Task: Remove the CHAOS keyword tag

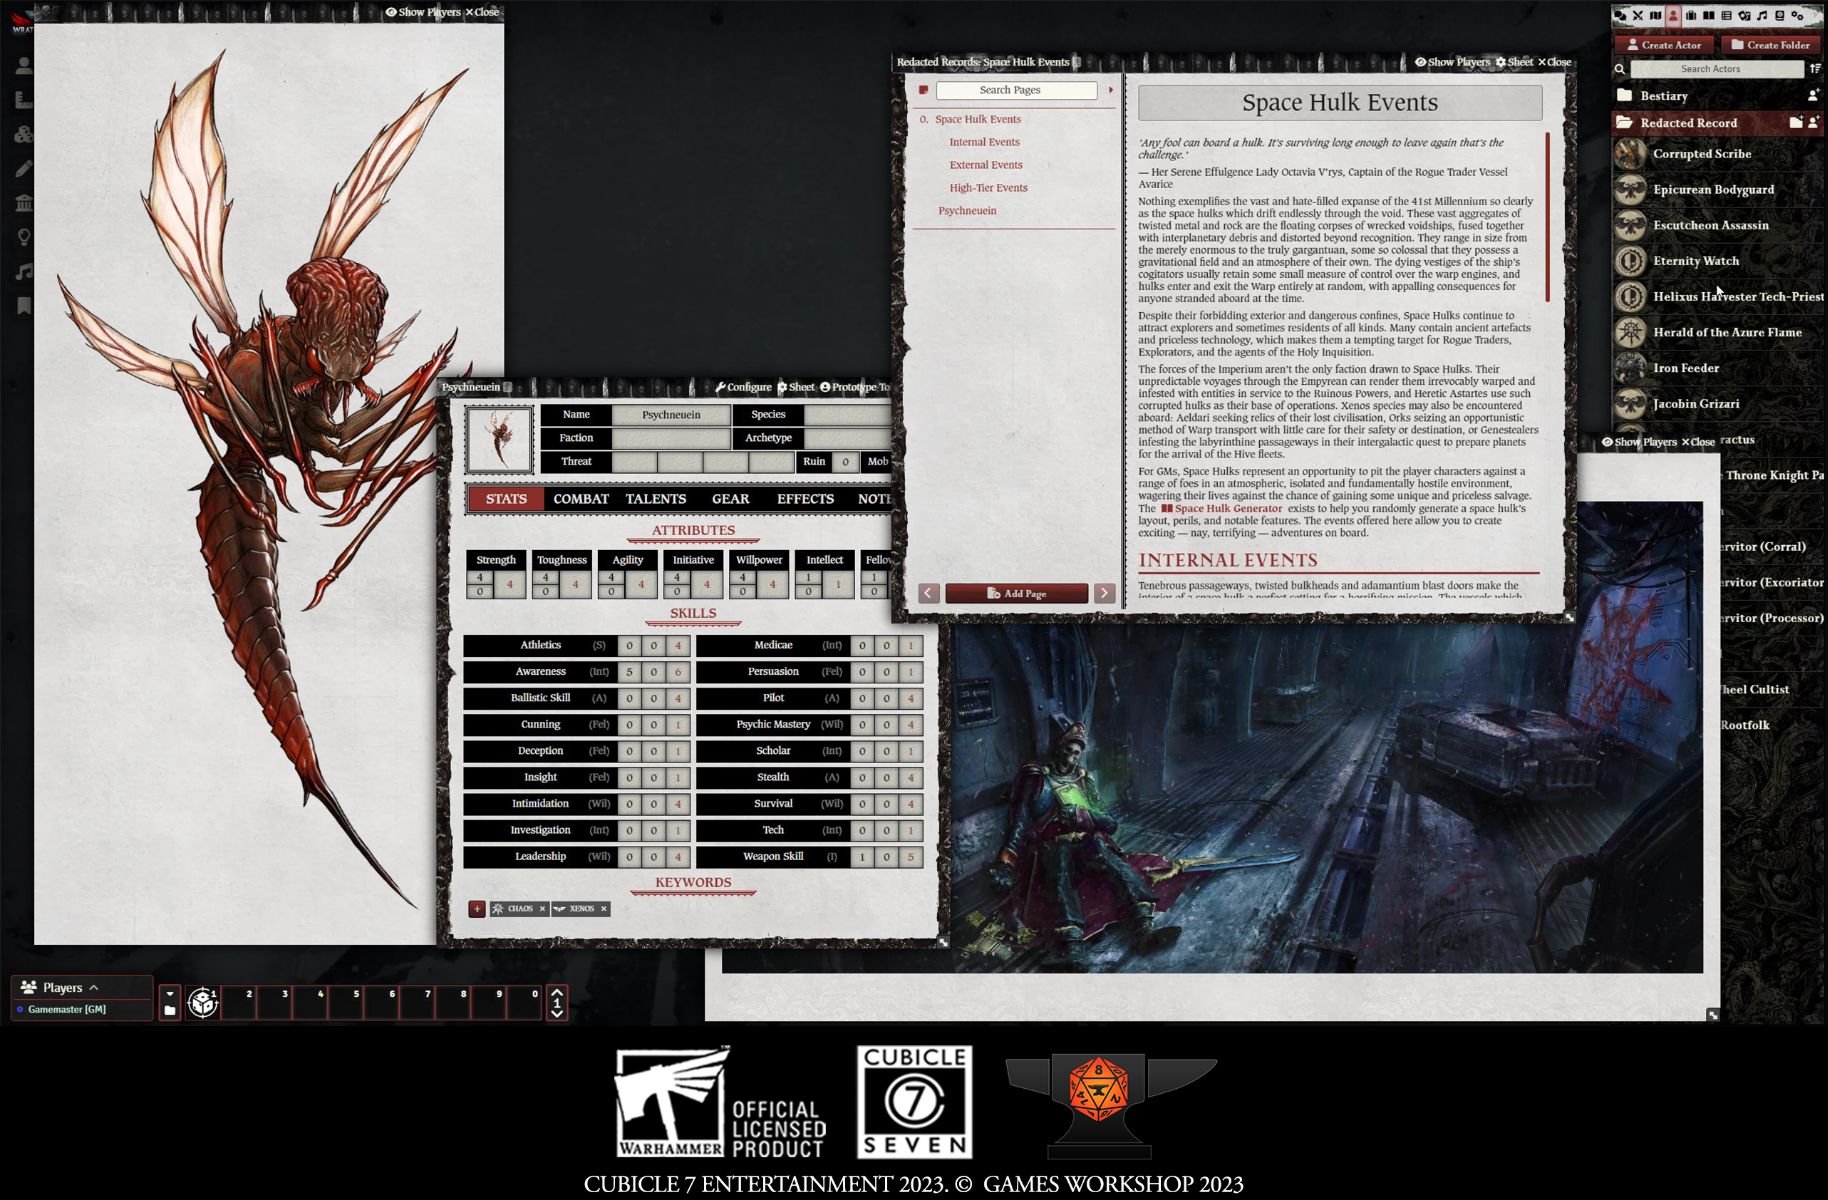Action: coord(542,909)
